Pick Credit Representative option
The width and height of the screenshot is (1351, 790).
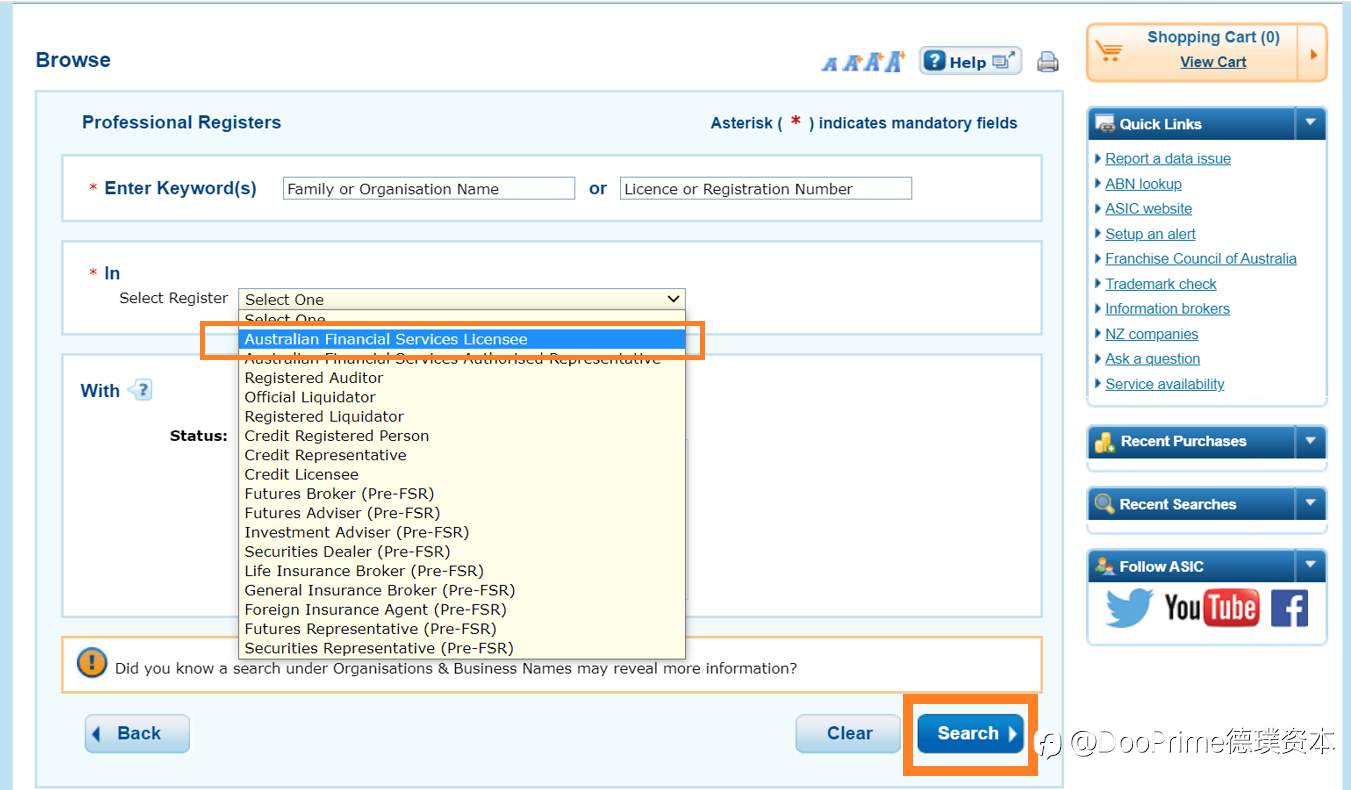point(462,455)
